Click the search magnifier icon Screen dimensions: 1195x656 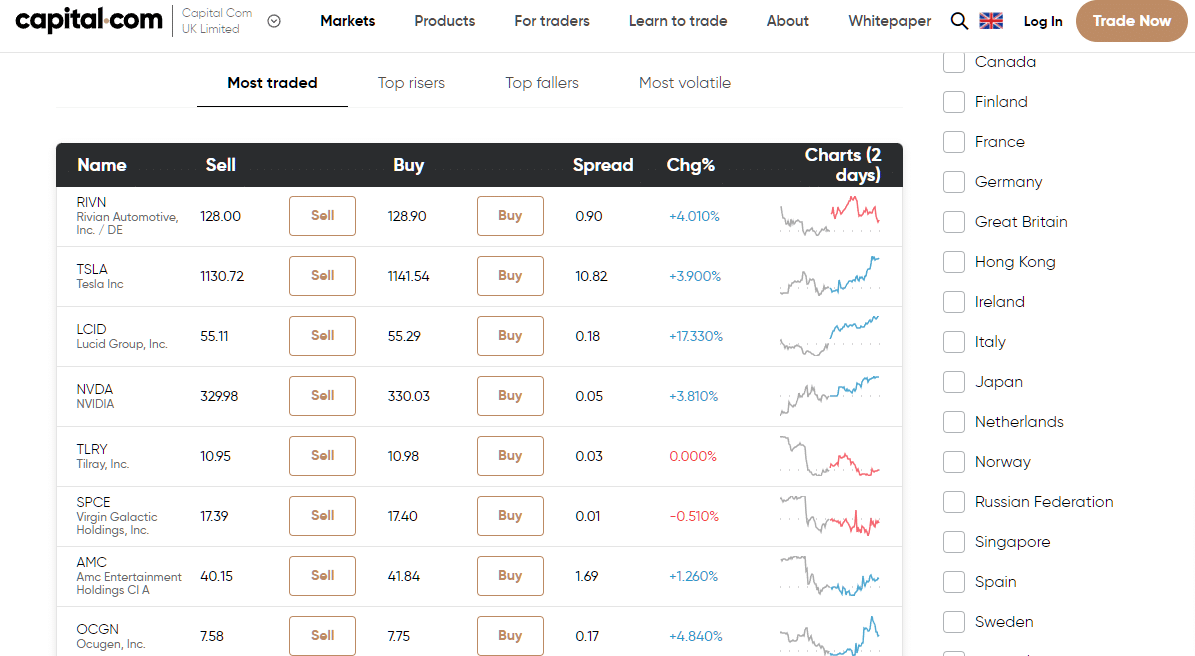click(959, 21)
